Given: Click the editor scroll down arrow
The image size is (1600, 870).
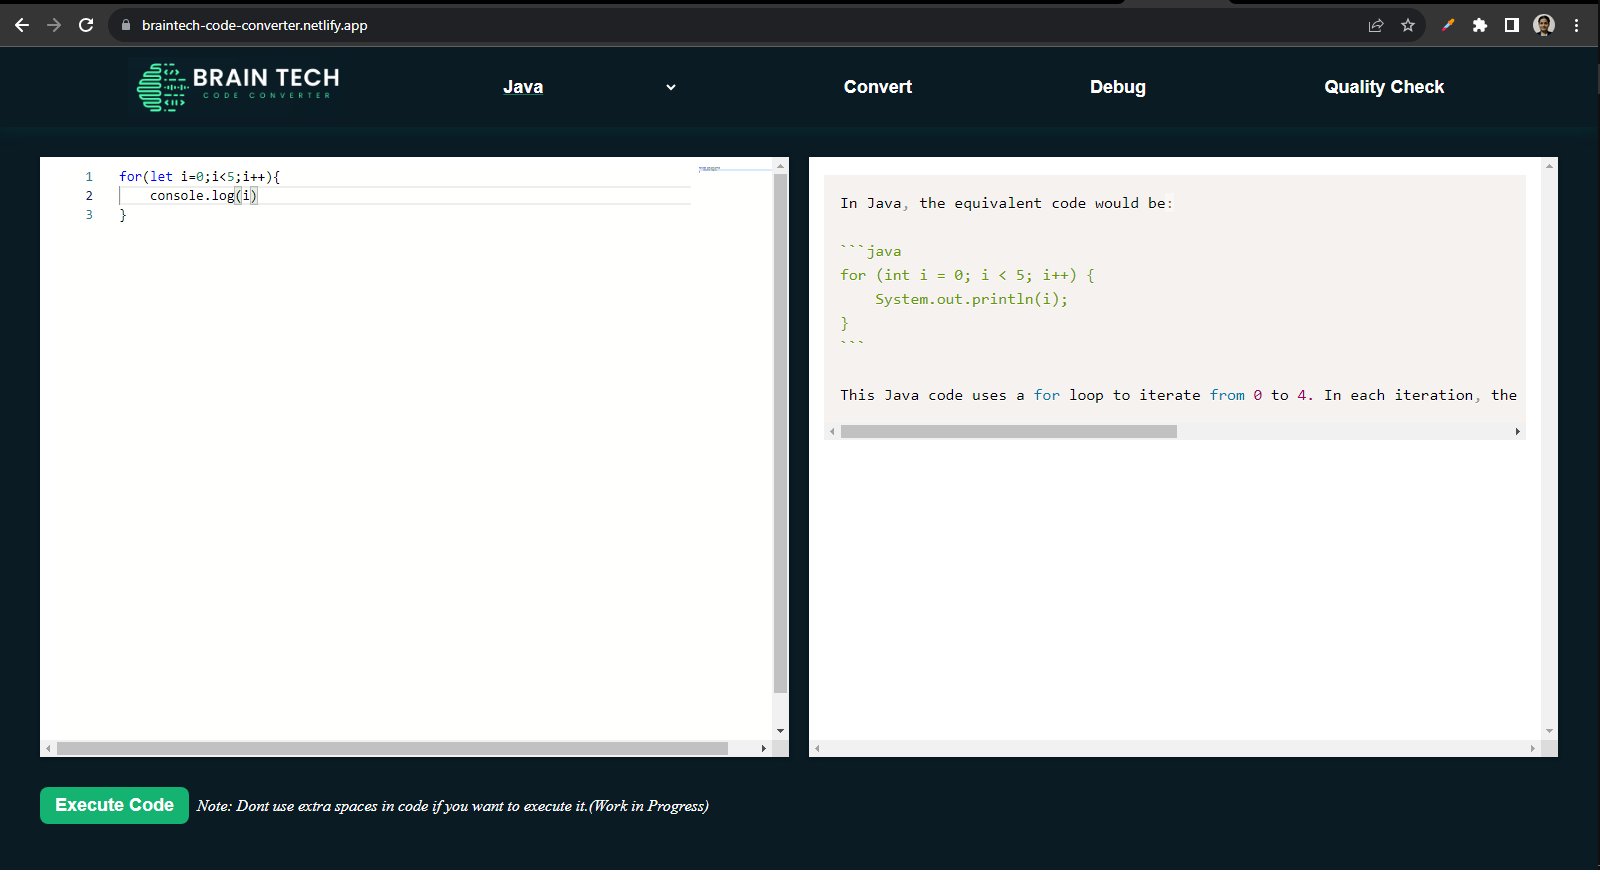Looking at the screenshot, I should (x=781, y=731).
